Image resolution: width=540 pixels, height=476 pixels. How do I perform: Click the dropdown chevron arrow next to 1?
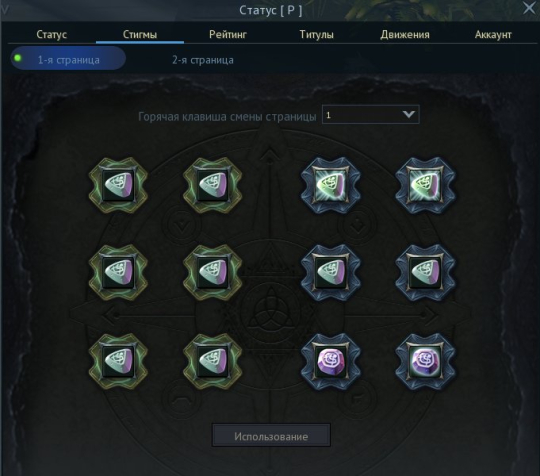408,114
